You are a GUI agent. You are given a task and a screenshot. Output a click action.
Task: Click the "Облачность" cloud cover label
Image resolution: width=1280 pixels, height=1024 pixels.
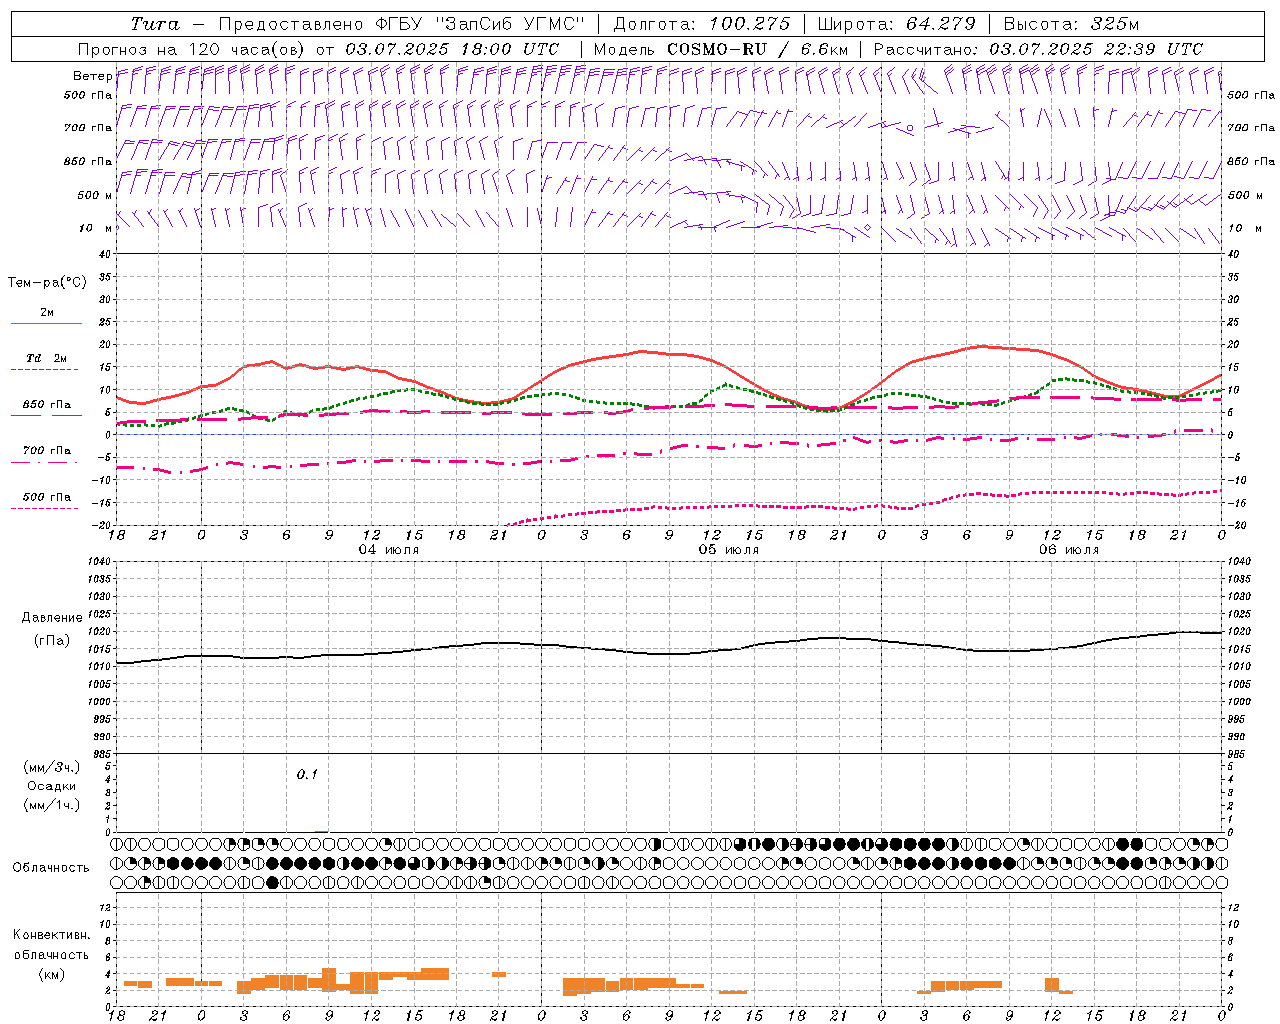tap(51, 867)
